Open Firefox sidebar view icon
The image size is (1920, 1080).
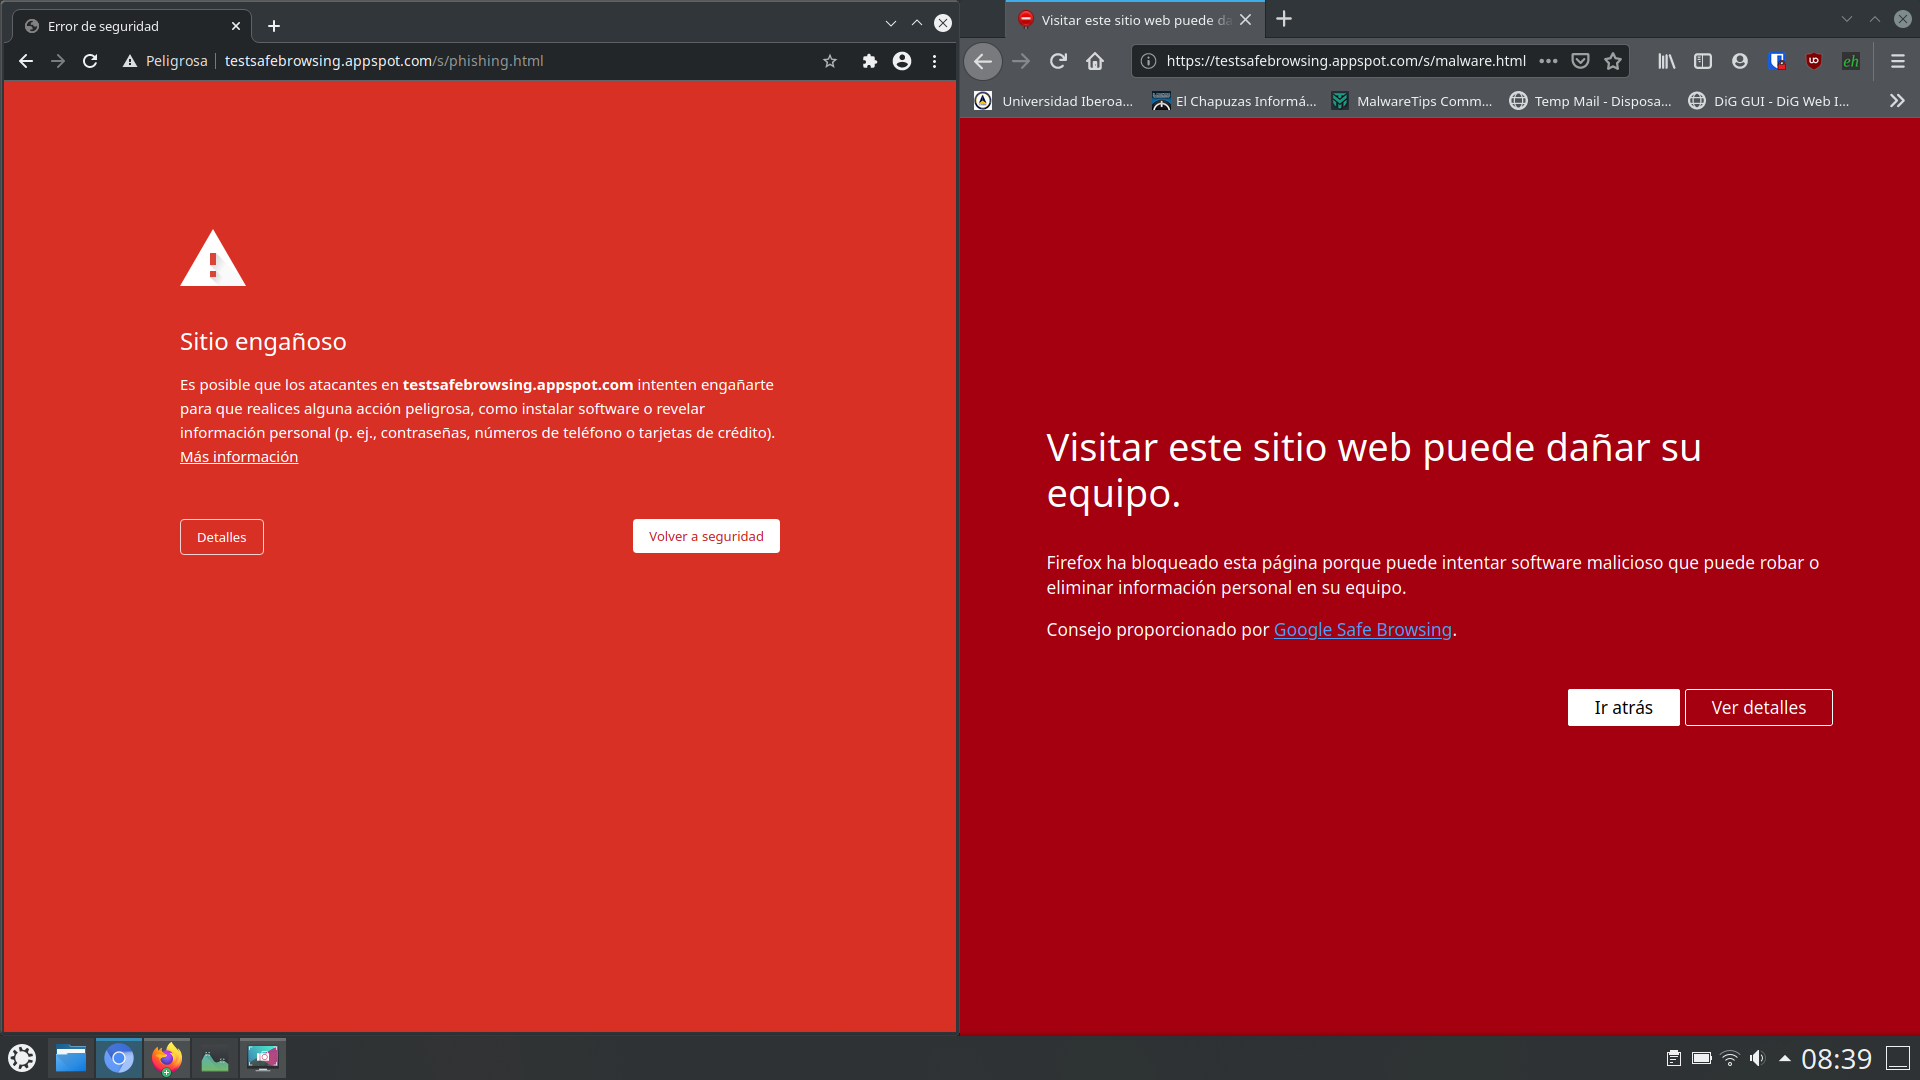[1703, 61]
